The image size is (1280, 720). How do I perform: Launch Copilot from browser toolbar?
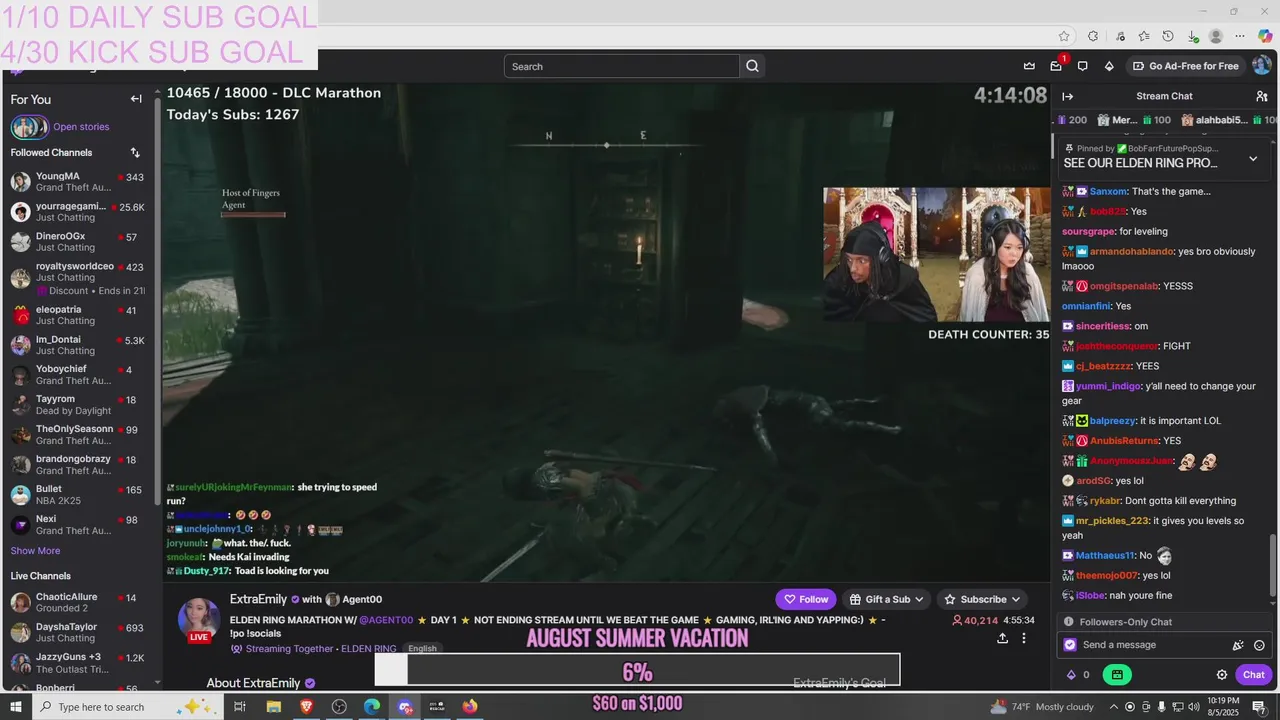click(1265, 36)
